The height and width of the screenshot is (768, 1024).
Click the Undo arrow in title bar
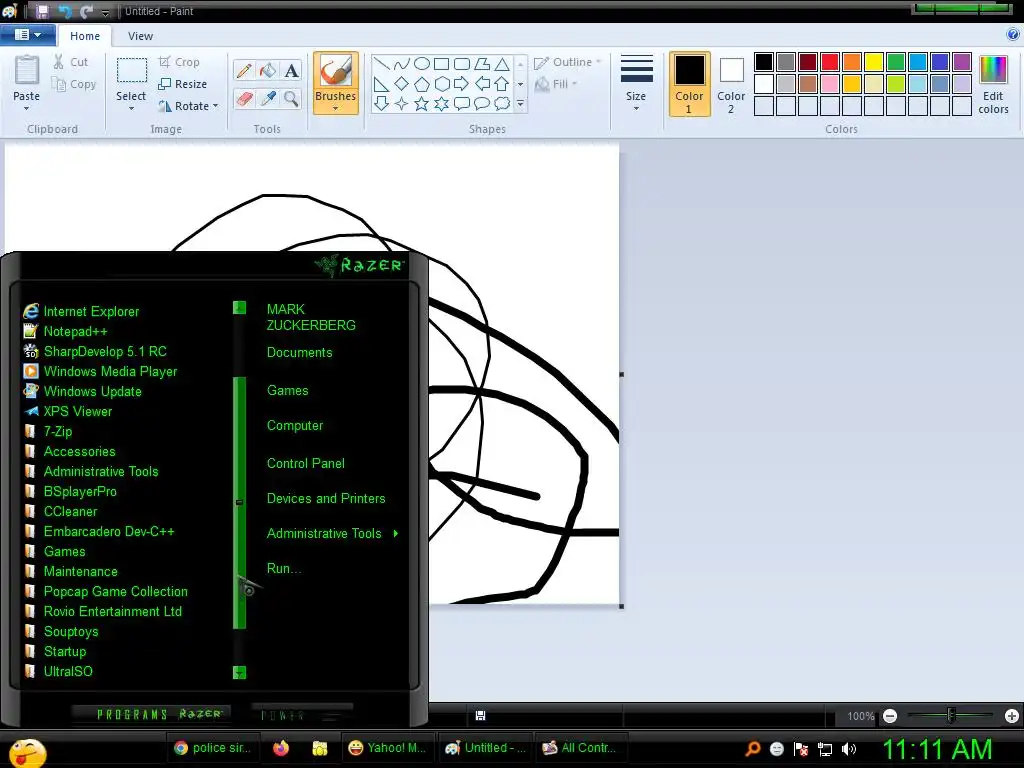[65, 11]
